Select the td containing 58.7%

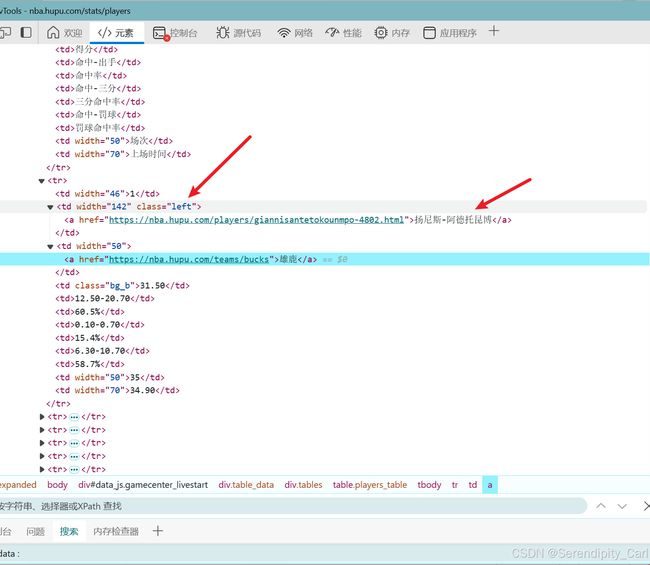[x=90, y=364]
